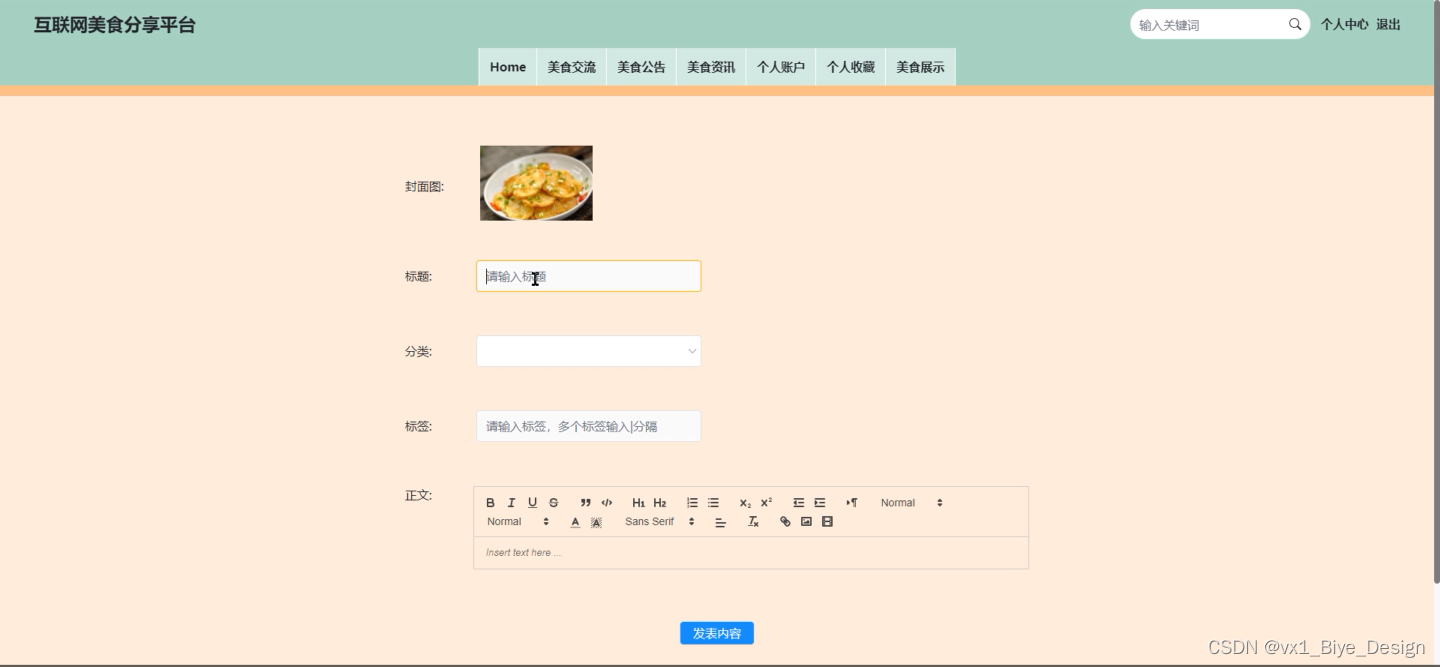Viewport: 1440px width, 667px height.
Task: Open the Home tab
Action: pos(508,67)
